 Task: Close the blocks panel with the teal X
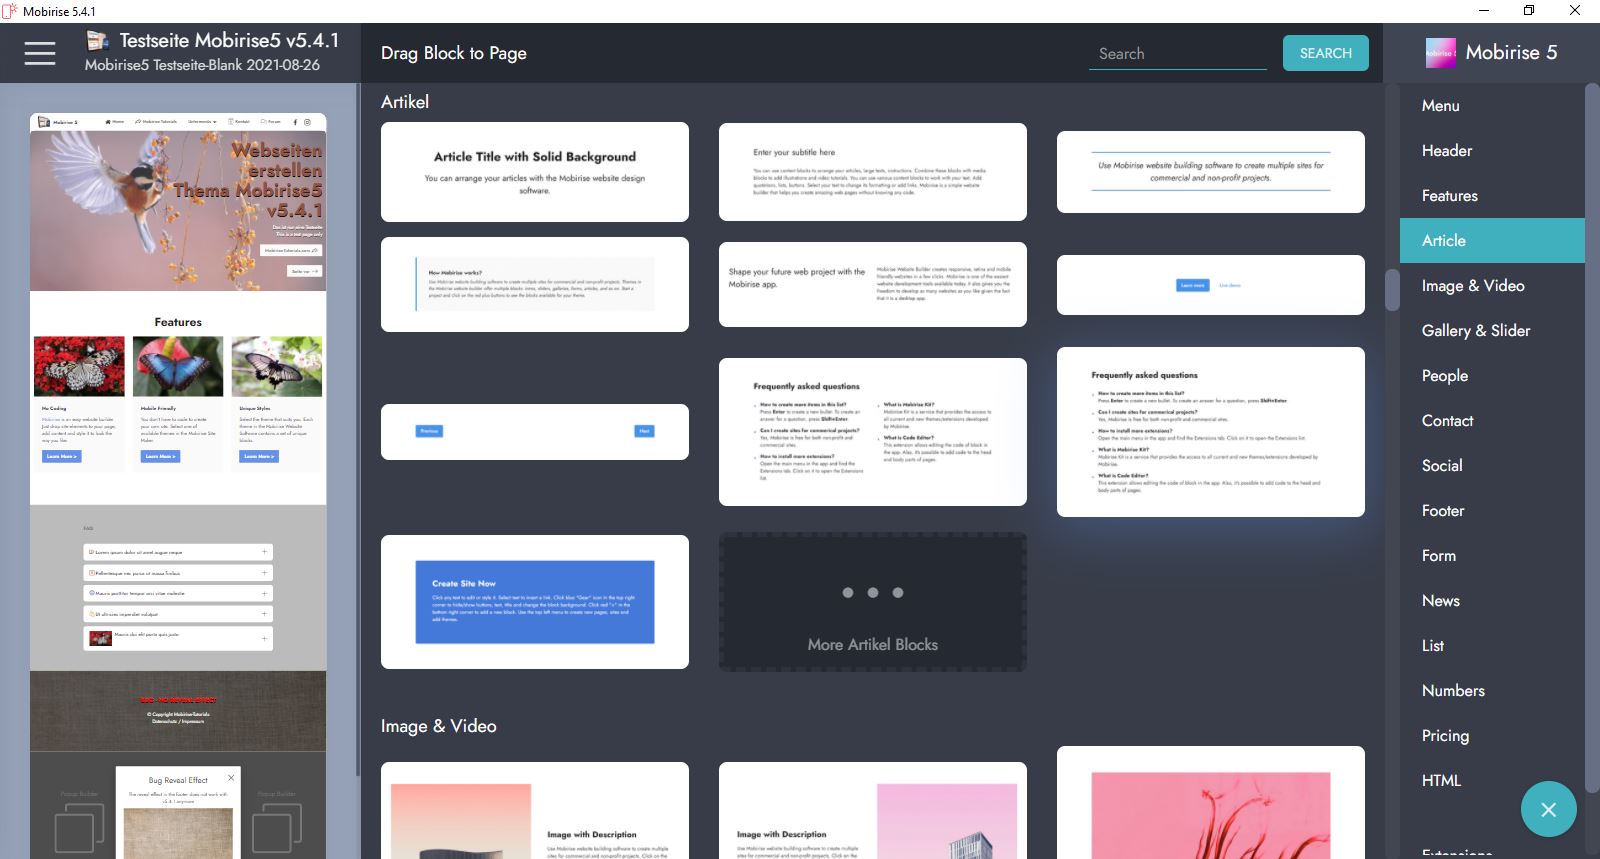coord(1548,809)
